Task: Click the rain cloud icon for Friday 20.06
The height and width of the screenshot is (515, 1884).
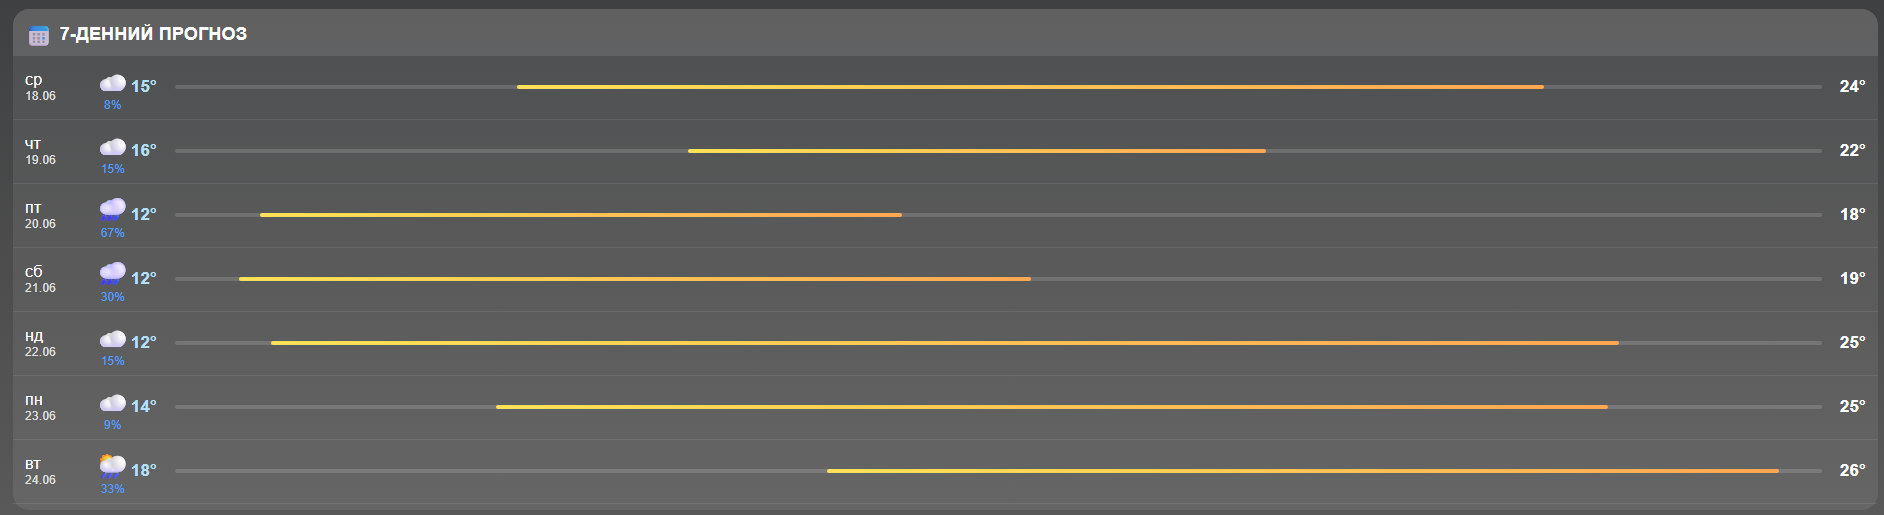Action: (x=113, y=210)
